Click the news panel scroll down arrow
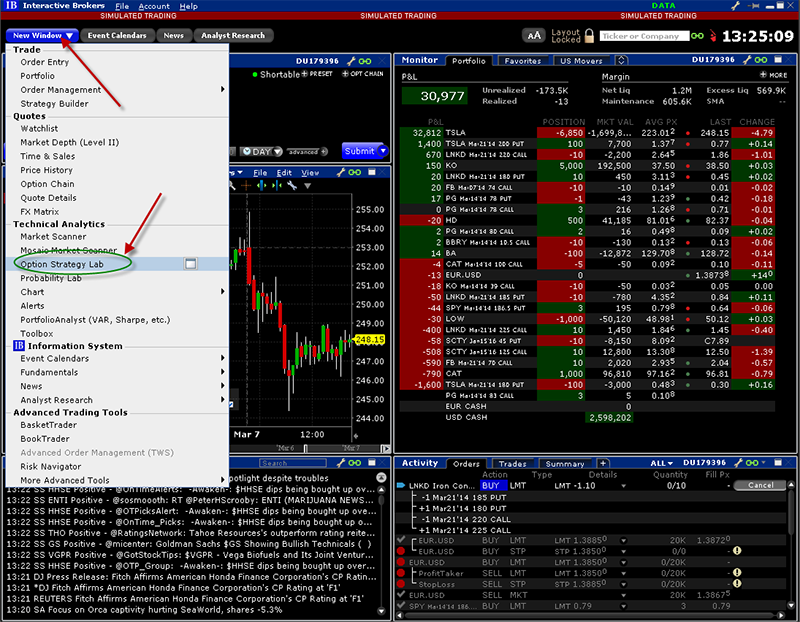The width and height of the screenshot is (800, 622). (381, 610)
